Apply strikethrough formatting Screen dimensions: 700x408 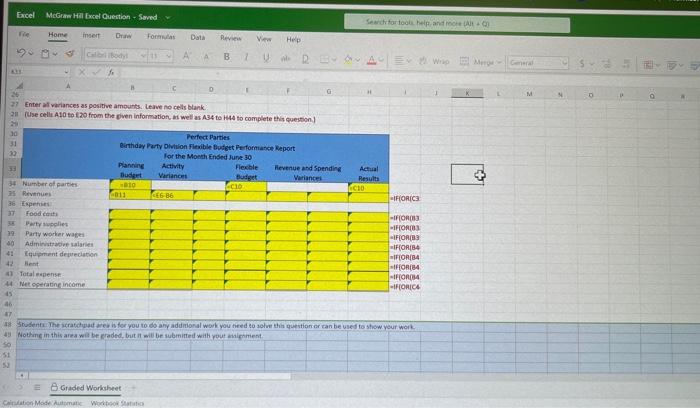coord(285,58)
